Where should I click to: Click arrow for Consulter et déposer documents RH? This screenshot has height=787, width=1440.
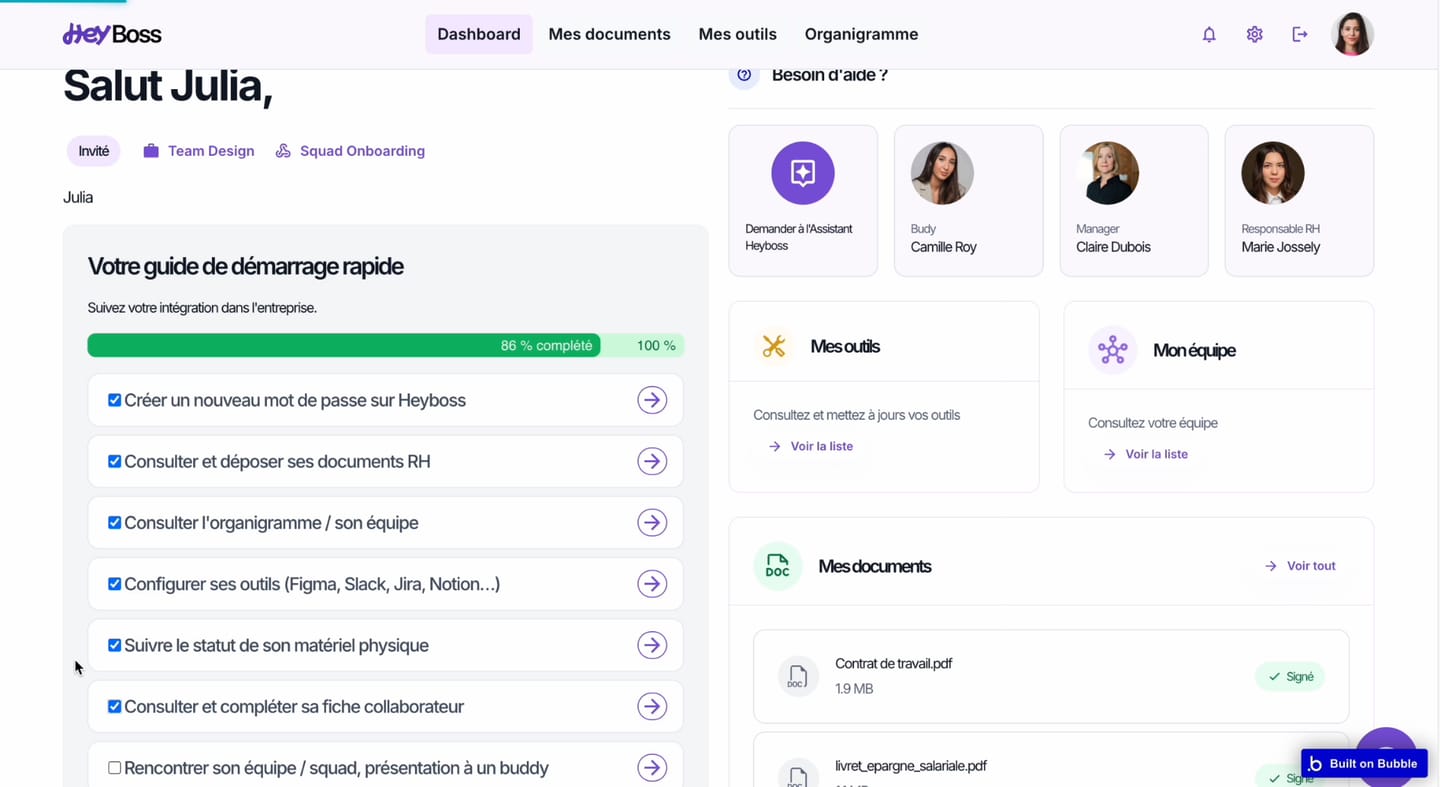[652, 461]
